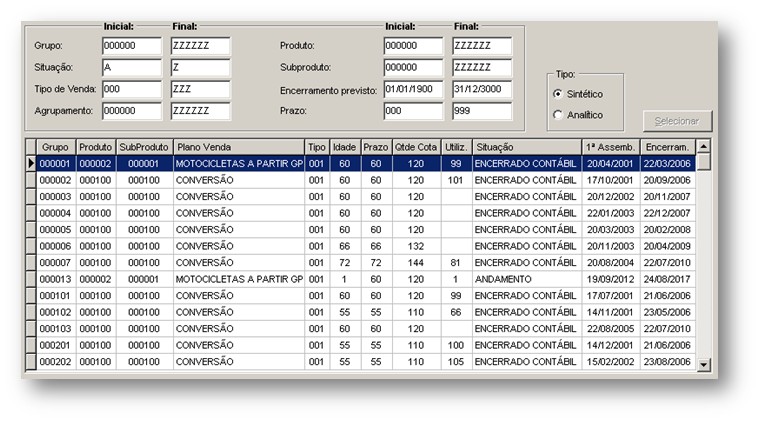Click the Idade column header
Screen dimensions: 760x421
pos(345,147)
